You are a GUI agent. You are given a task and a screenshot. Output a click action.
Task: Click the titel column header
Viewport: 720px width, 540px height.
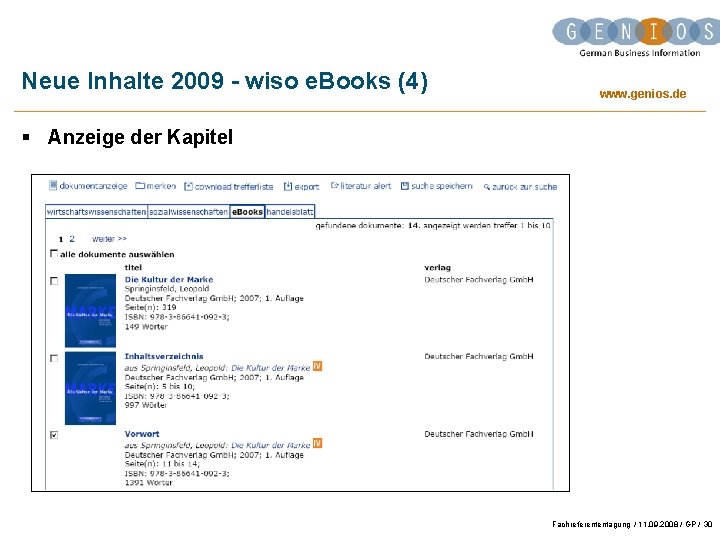(133, 267)
